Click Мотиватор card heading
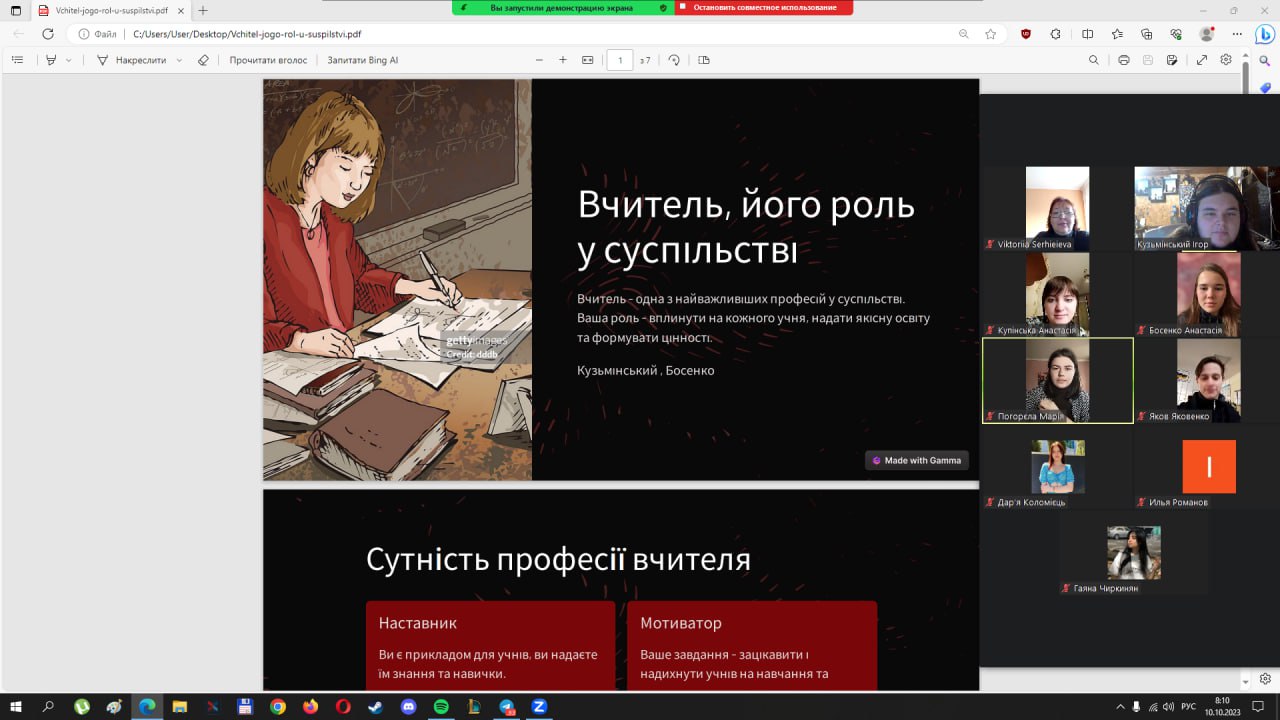The width and height of the screenshot is (1280, 720). point(680,623)
